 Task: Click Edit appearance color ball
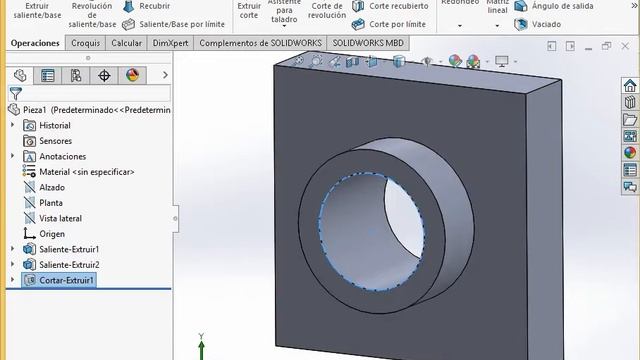(455, 61)
